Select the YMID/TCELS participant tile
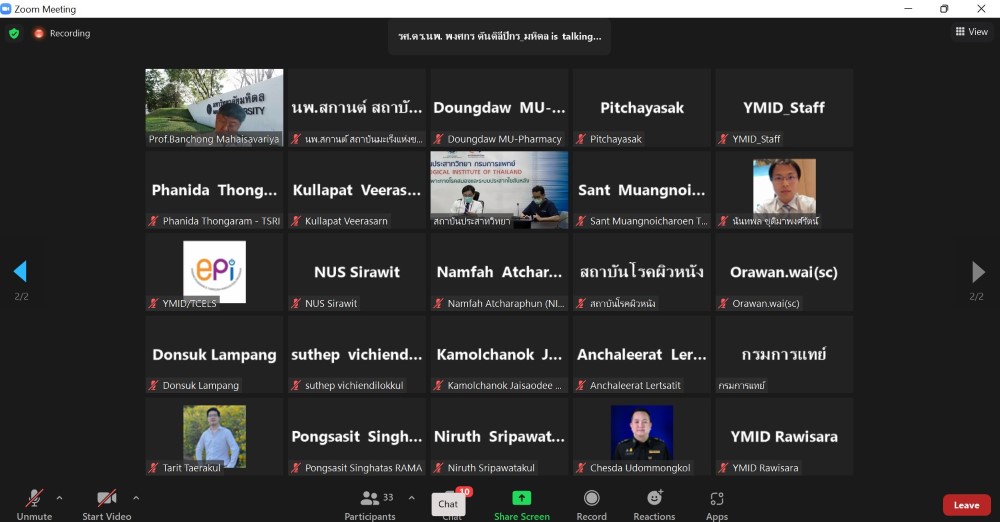Screen dimensions: 1000x522 tap(214, 272)
